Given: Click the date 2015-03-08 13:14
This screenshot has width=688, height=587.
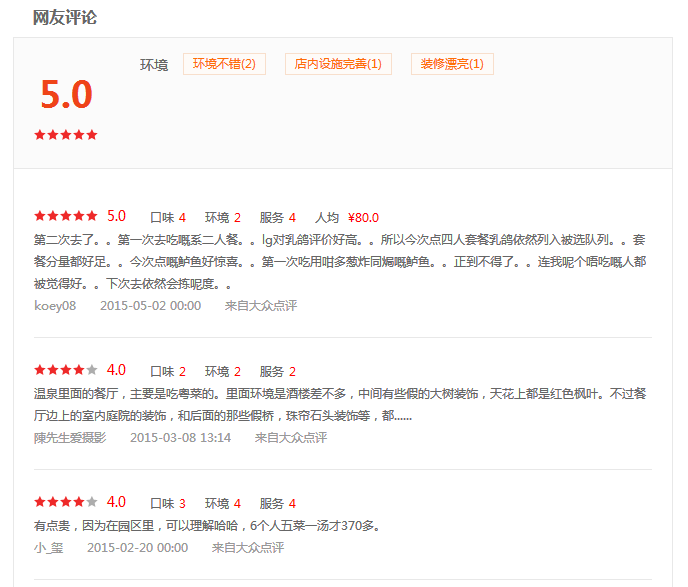Looking at the screenshot, I should tap(180, 438).
